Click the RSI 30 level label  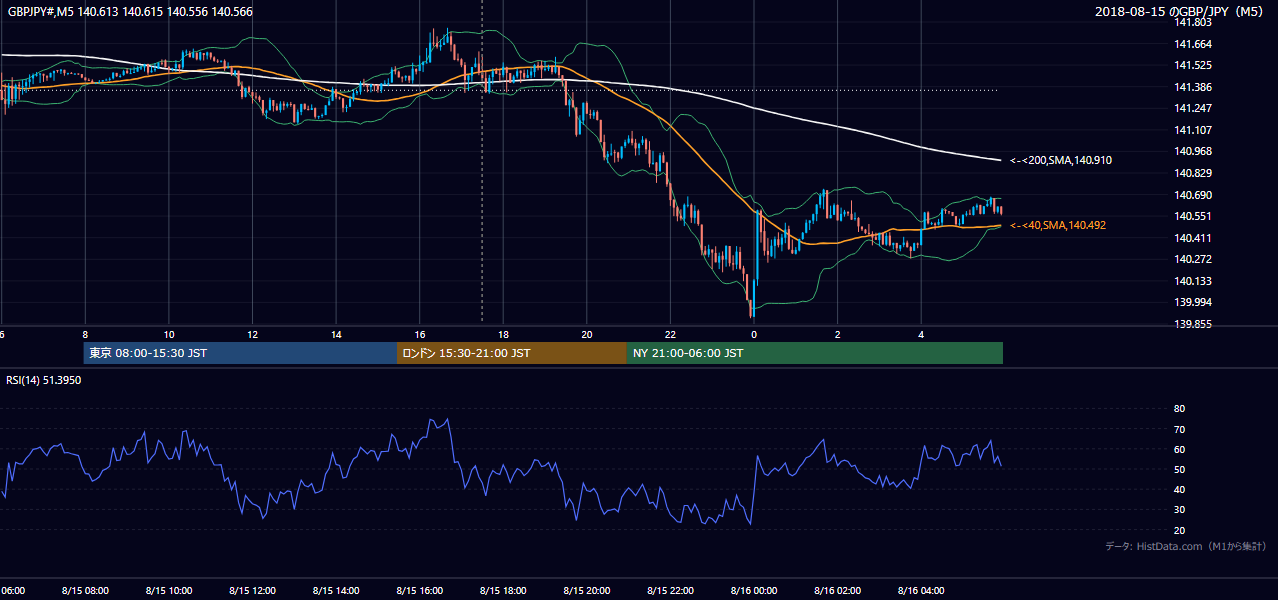pos(1179,509)
